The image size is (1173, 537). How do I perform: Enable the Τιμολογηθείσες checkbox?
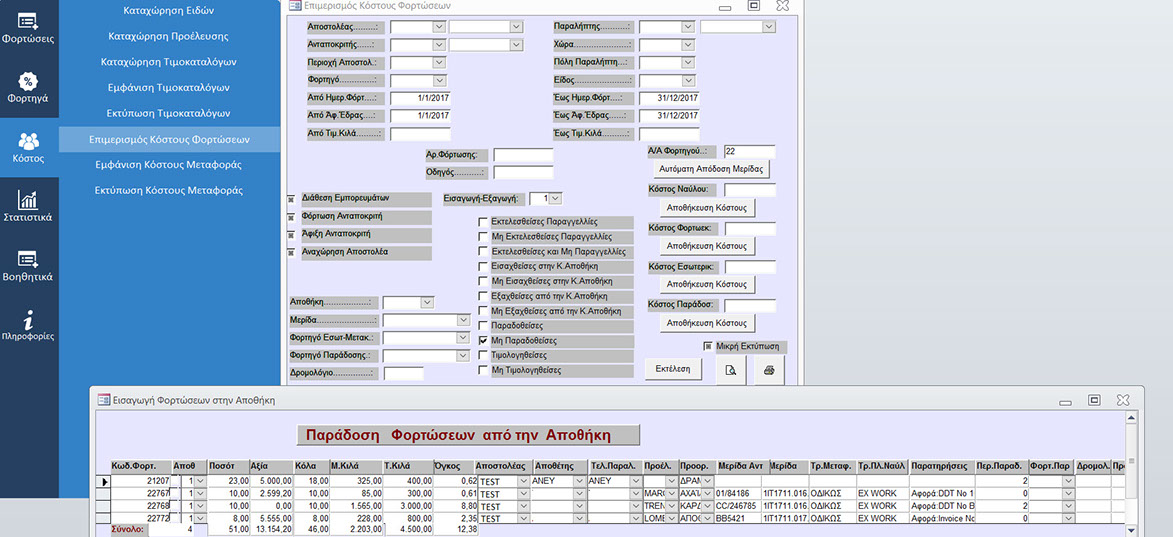483,355
